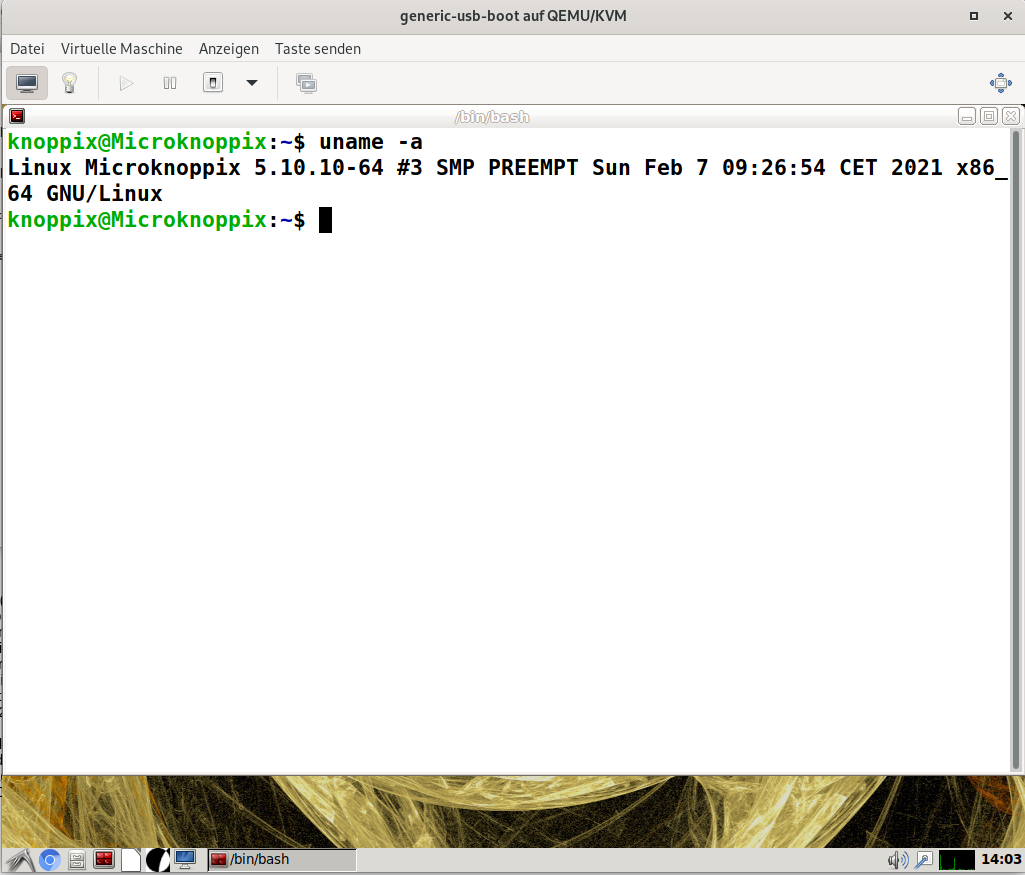This screenshot has height=875, width=1025.
Task: Open the file manager from the taskbar
Action: point(77,860)
